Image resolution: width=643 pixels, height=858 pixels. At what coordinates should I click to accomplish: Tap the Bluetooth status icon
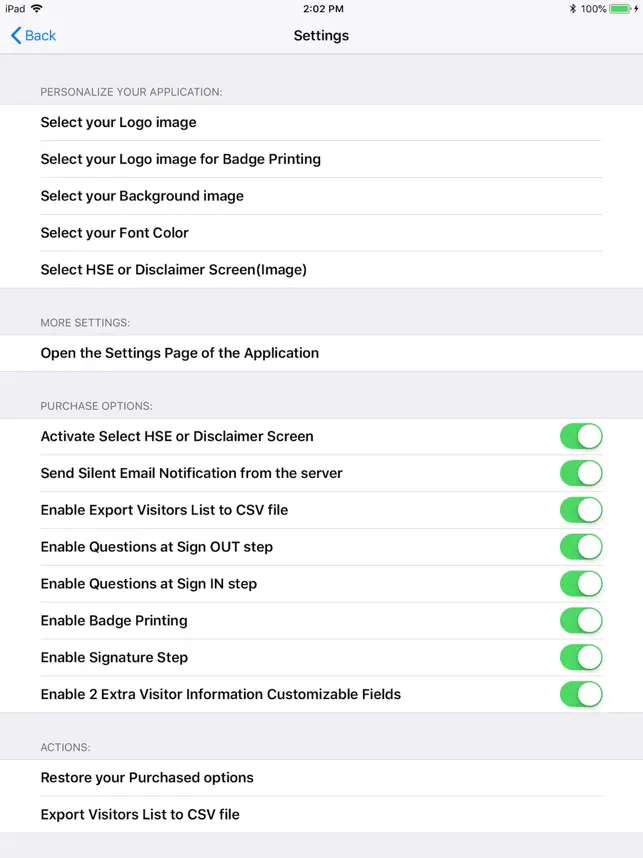coord(572,9)
